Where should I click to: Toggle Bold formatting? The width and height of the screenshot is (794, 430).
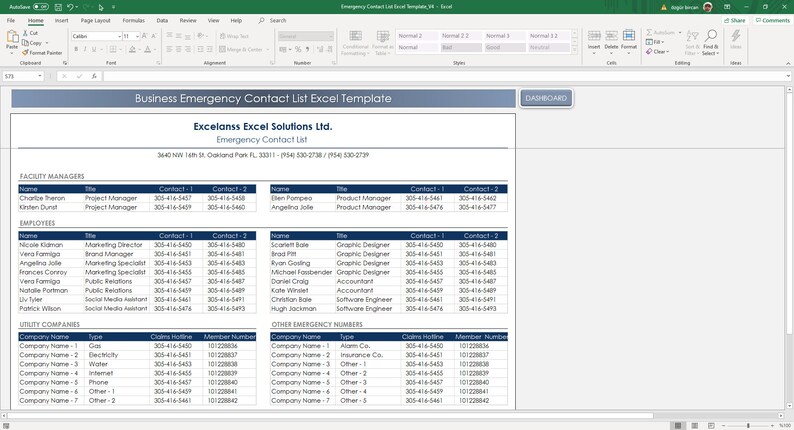pyautogui.click(x=76, y=50)
